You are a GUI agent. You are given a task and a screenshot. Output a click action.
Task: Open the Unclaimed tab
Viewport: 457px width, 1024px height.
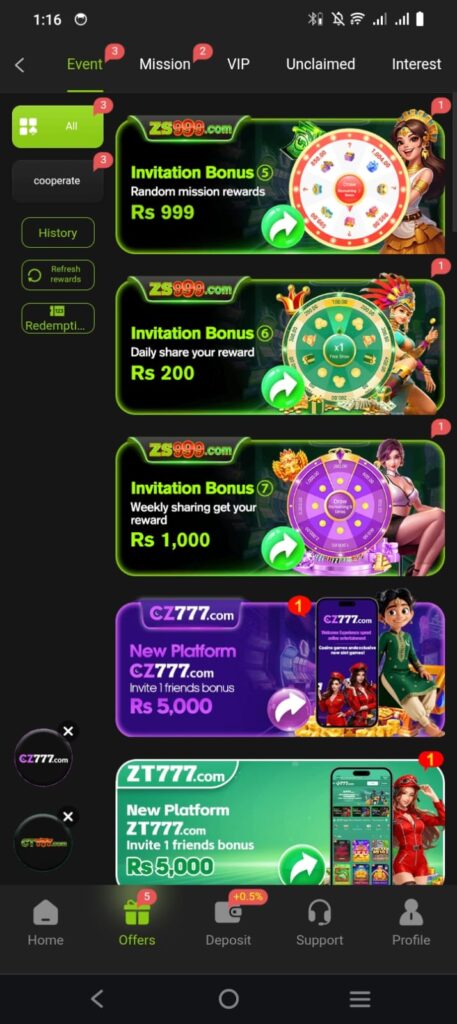[321, 64]
